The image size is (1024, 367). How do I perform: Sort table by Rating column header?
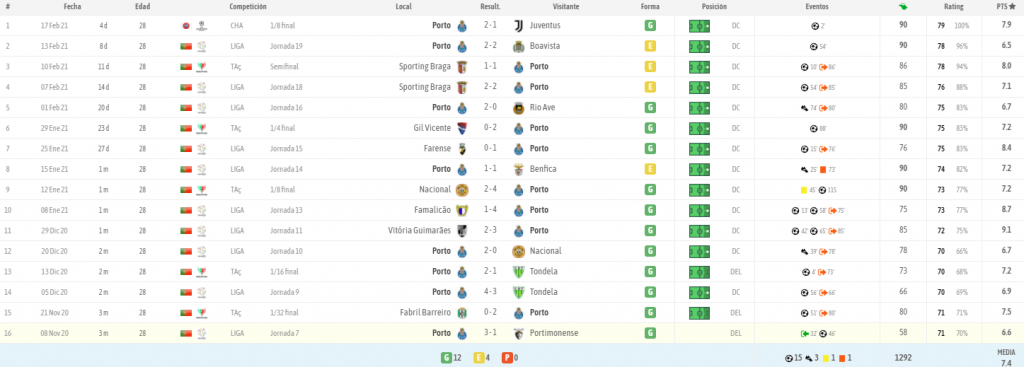click(x=953, y=7)
